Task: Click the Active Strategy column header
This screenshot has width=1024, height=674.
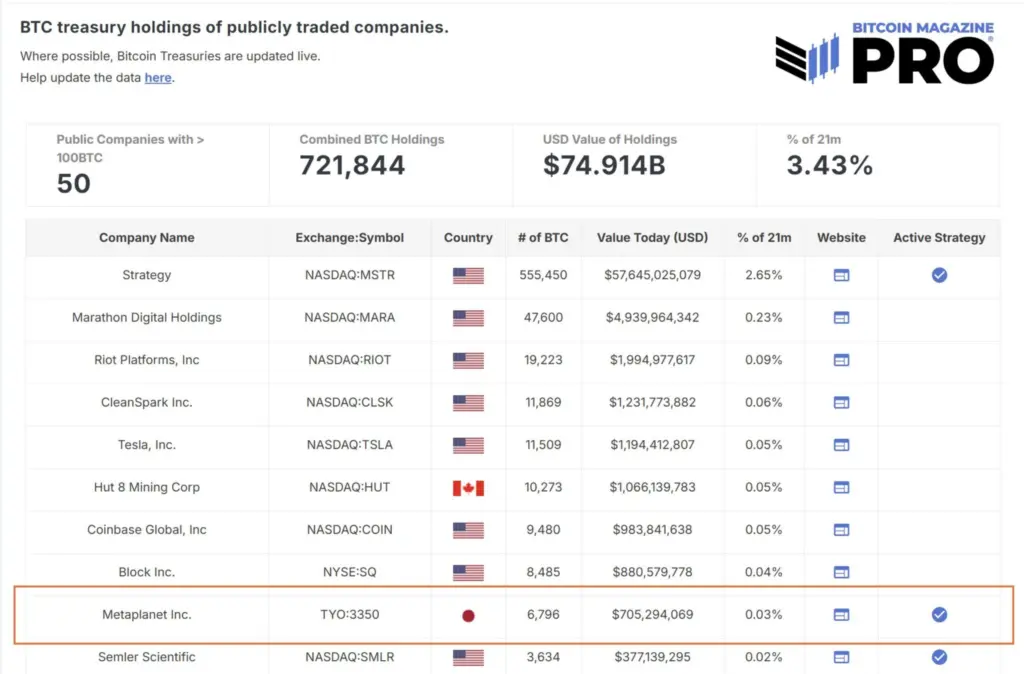Action: pos(939,238)
